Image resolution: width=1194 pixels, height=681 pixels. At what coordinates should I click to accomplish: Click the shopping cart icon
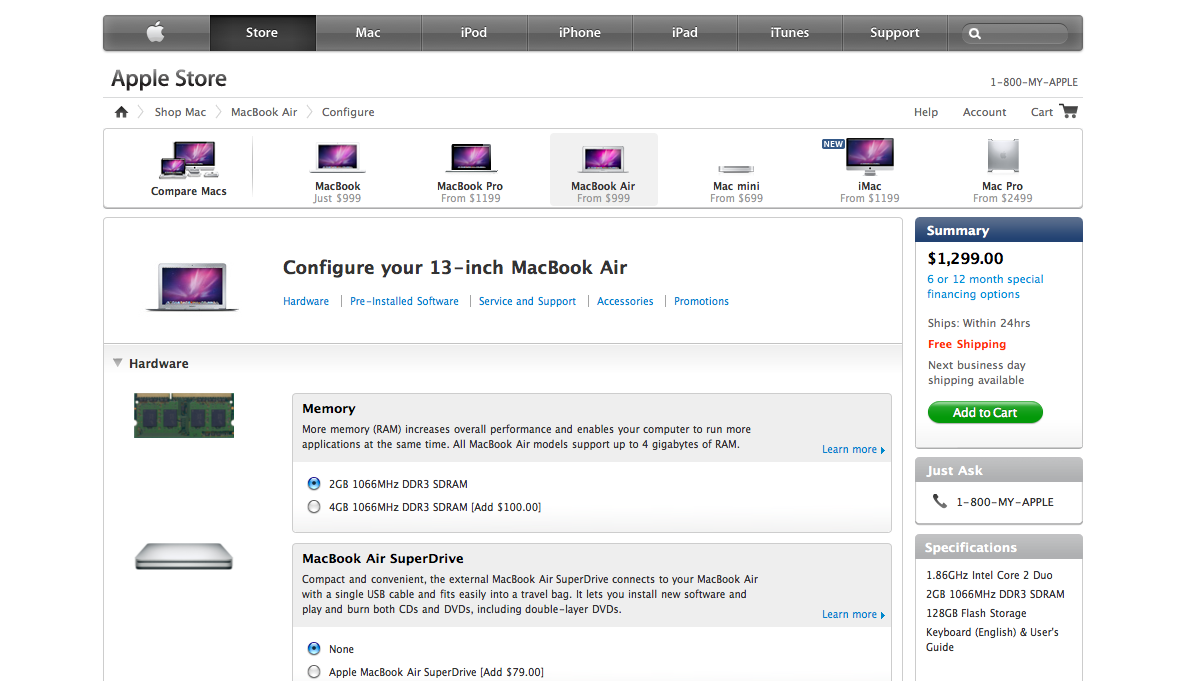(1069, 111)
